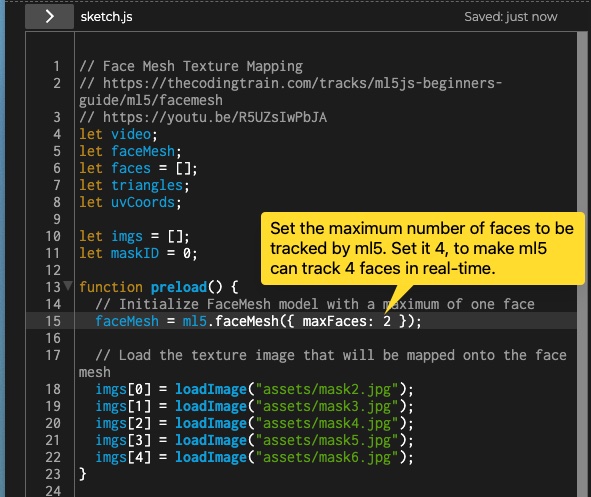
Task: Click 'let imgs = [];' on line 10
Action: click(135, 236)
